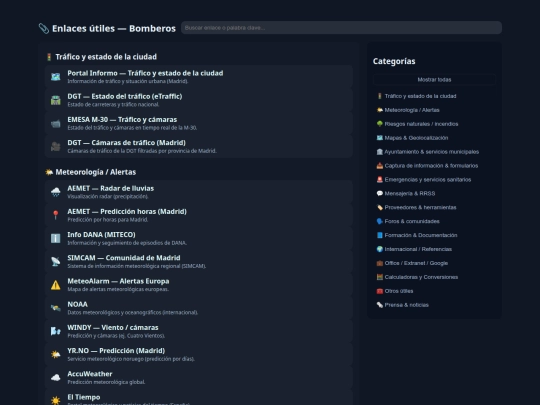Select category 'Ayuntamiento & servicios municipales'
The image size is (540, 405).
(x=434, y=152)
